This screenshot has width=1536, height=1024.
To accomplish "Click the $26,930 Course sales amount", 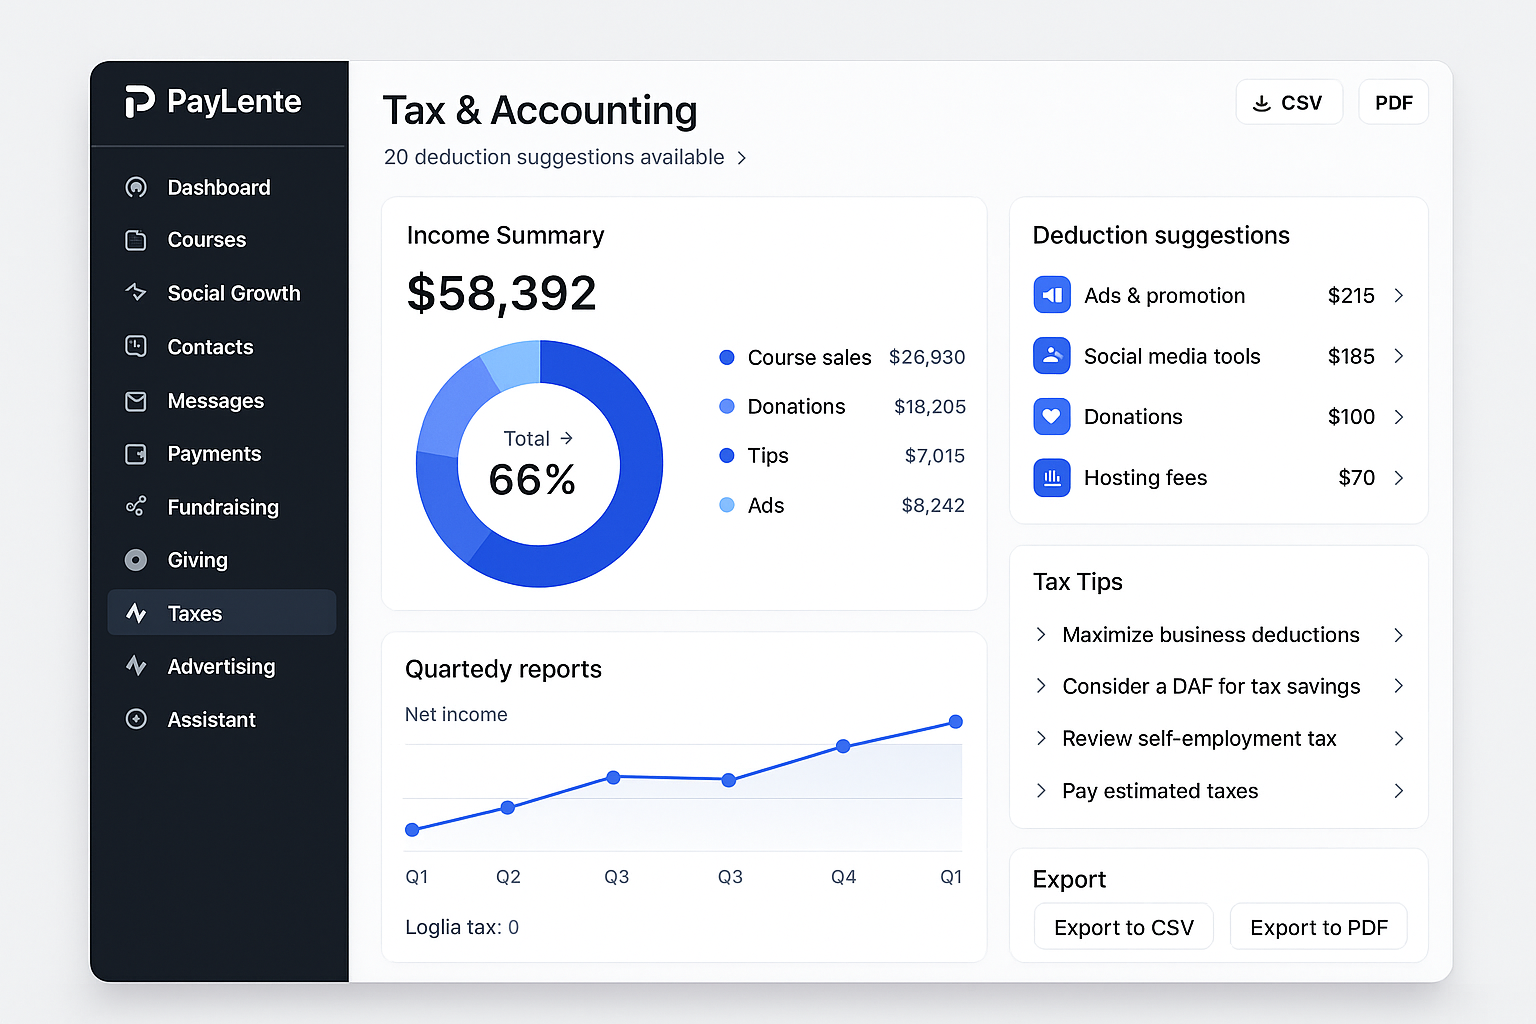I will pyautogui.click(x=927, y=357).
